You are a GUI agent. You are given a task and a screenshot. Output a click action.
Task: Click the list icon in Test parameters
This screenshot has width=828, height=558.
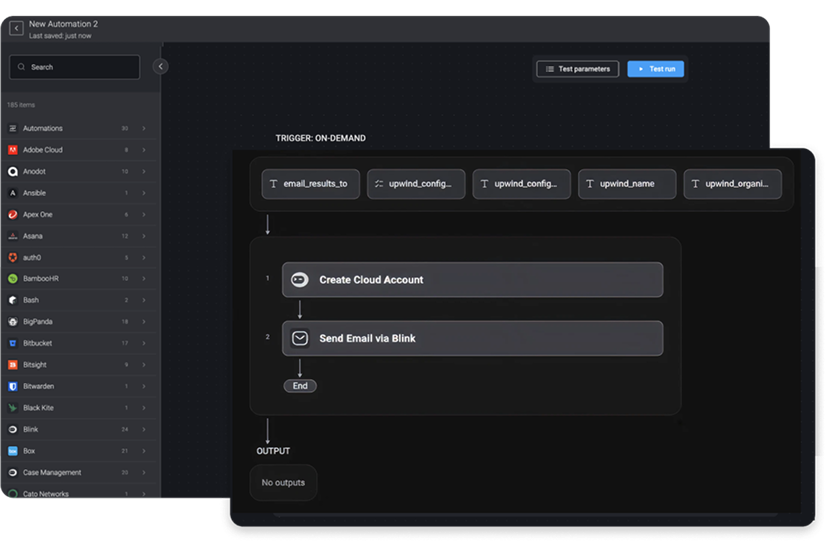[x=550, y=69]
